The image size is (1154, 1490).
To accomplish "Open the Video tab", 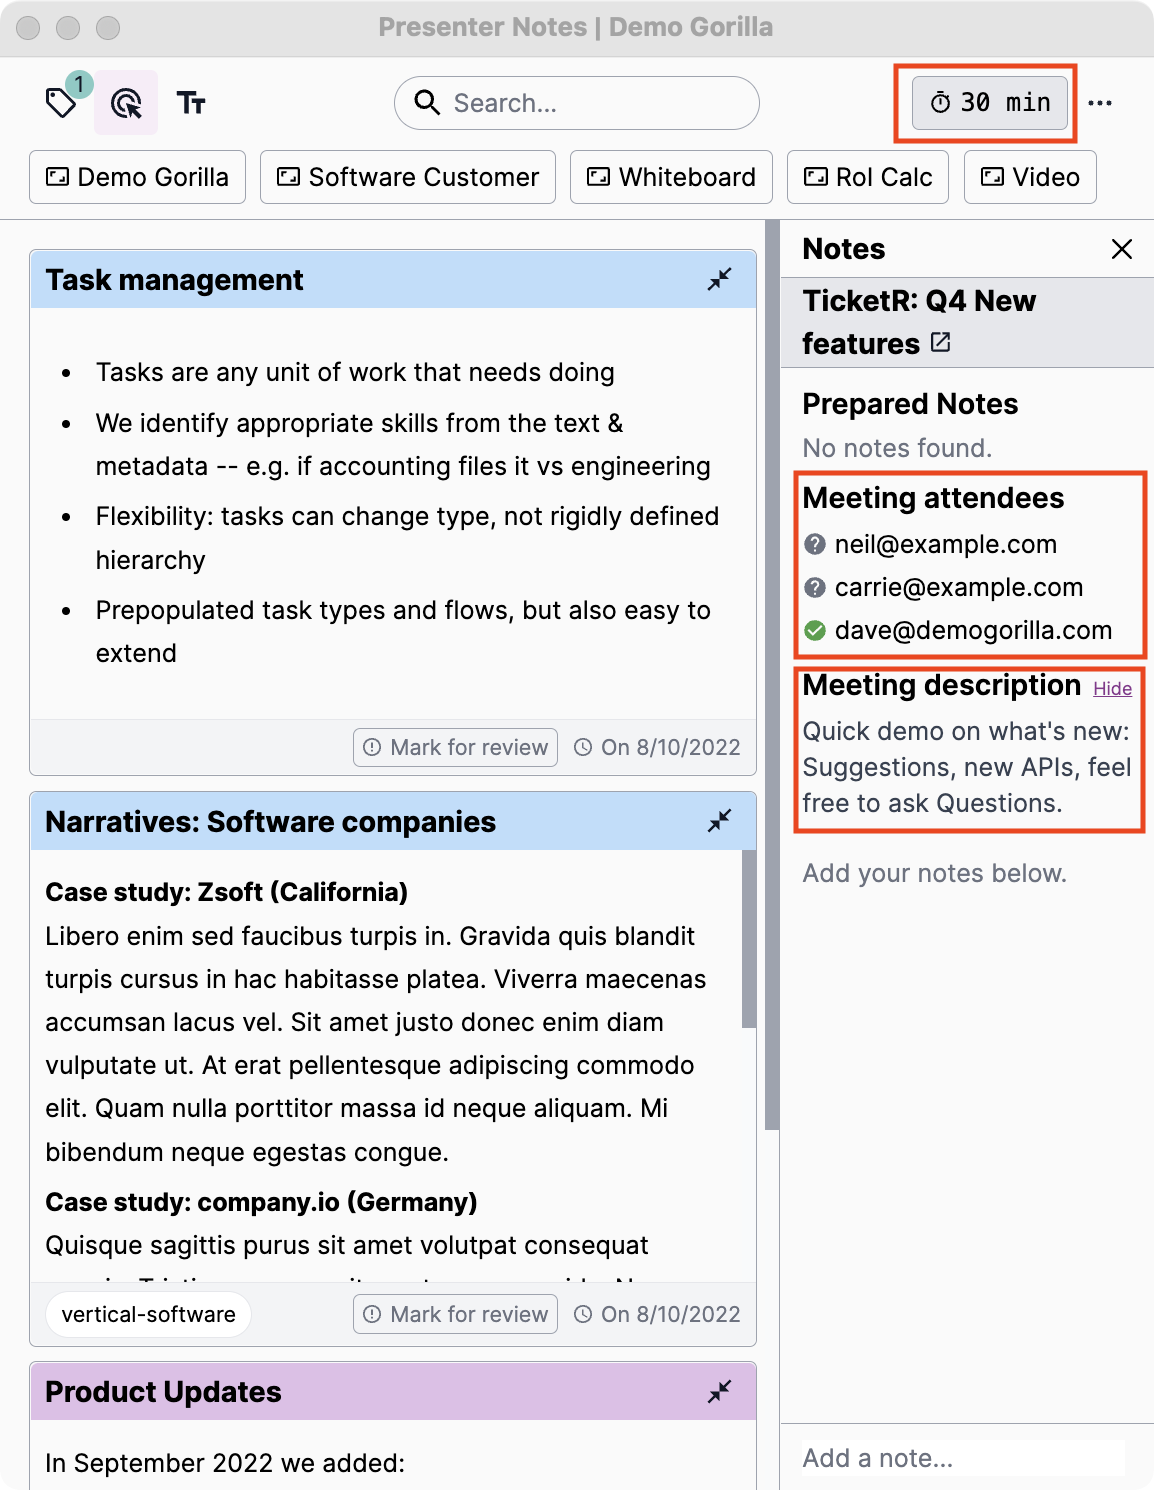I will (x=1030, y=177).
